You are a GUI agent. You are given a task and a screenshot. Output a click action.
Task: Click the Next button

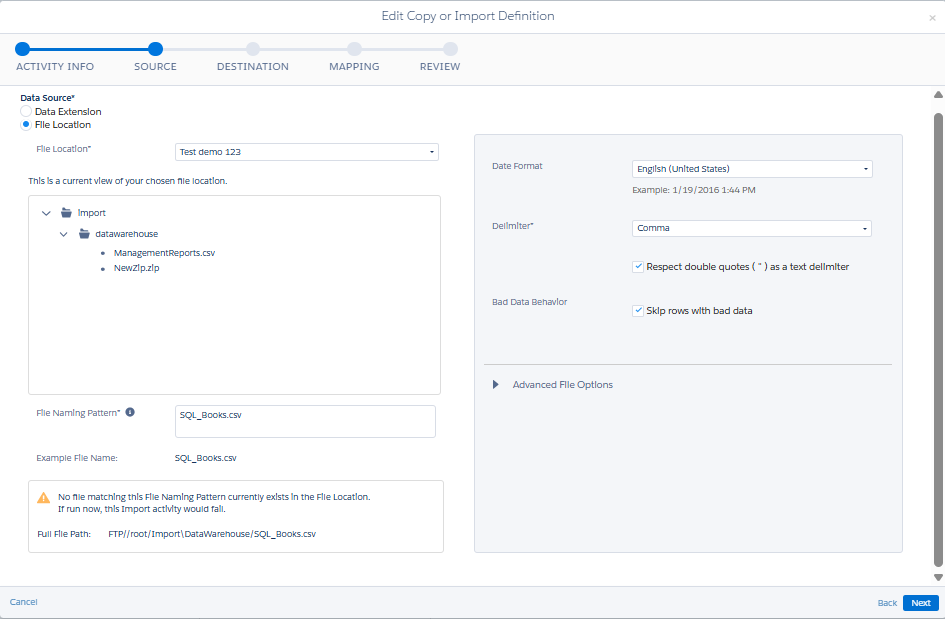click(x=920, y=603)
